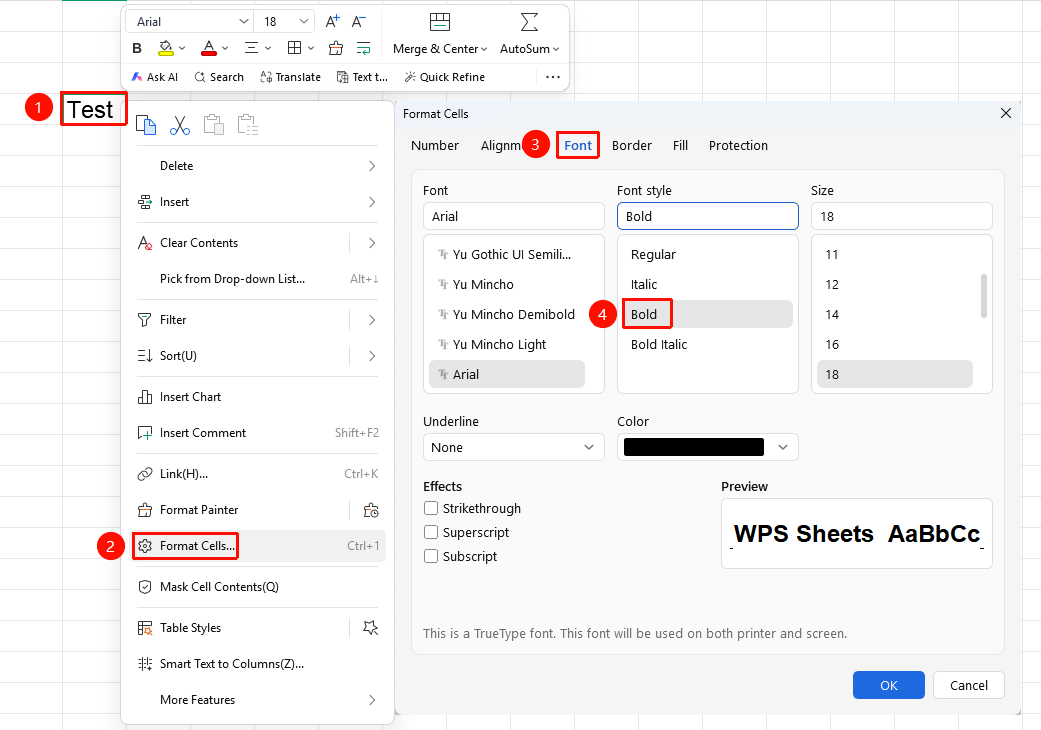The height and width of the screenshot is (730, 1041).
Task: Click the Size list scrollbar
Action: [983, 296]
